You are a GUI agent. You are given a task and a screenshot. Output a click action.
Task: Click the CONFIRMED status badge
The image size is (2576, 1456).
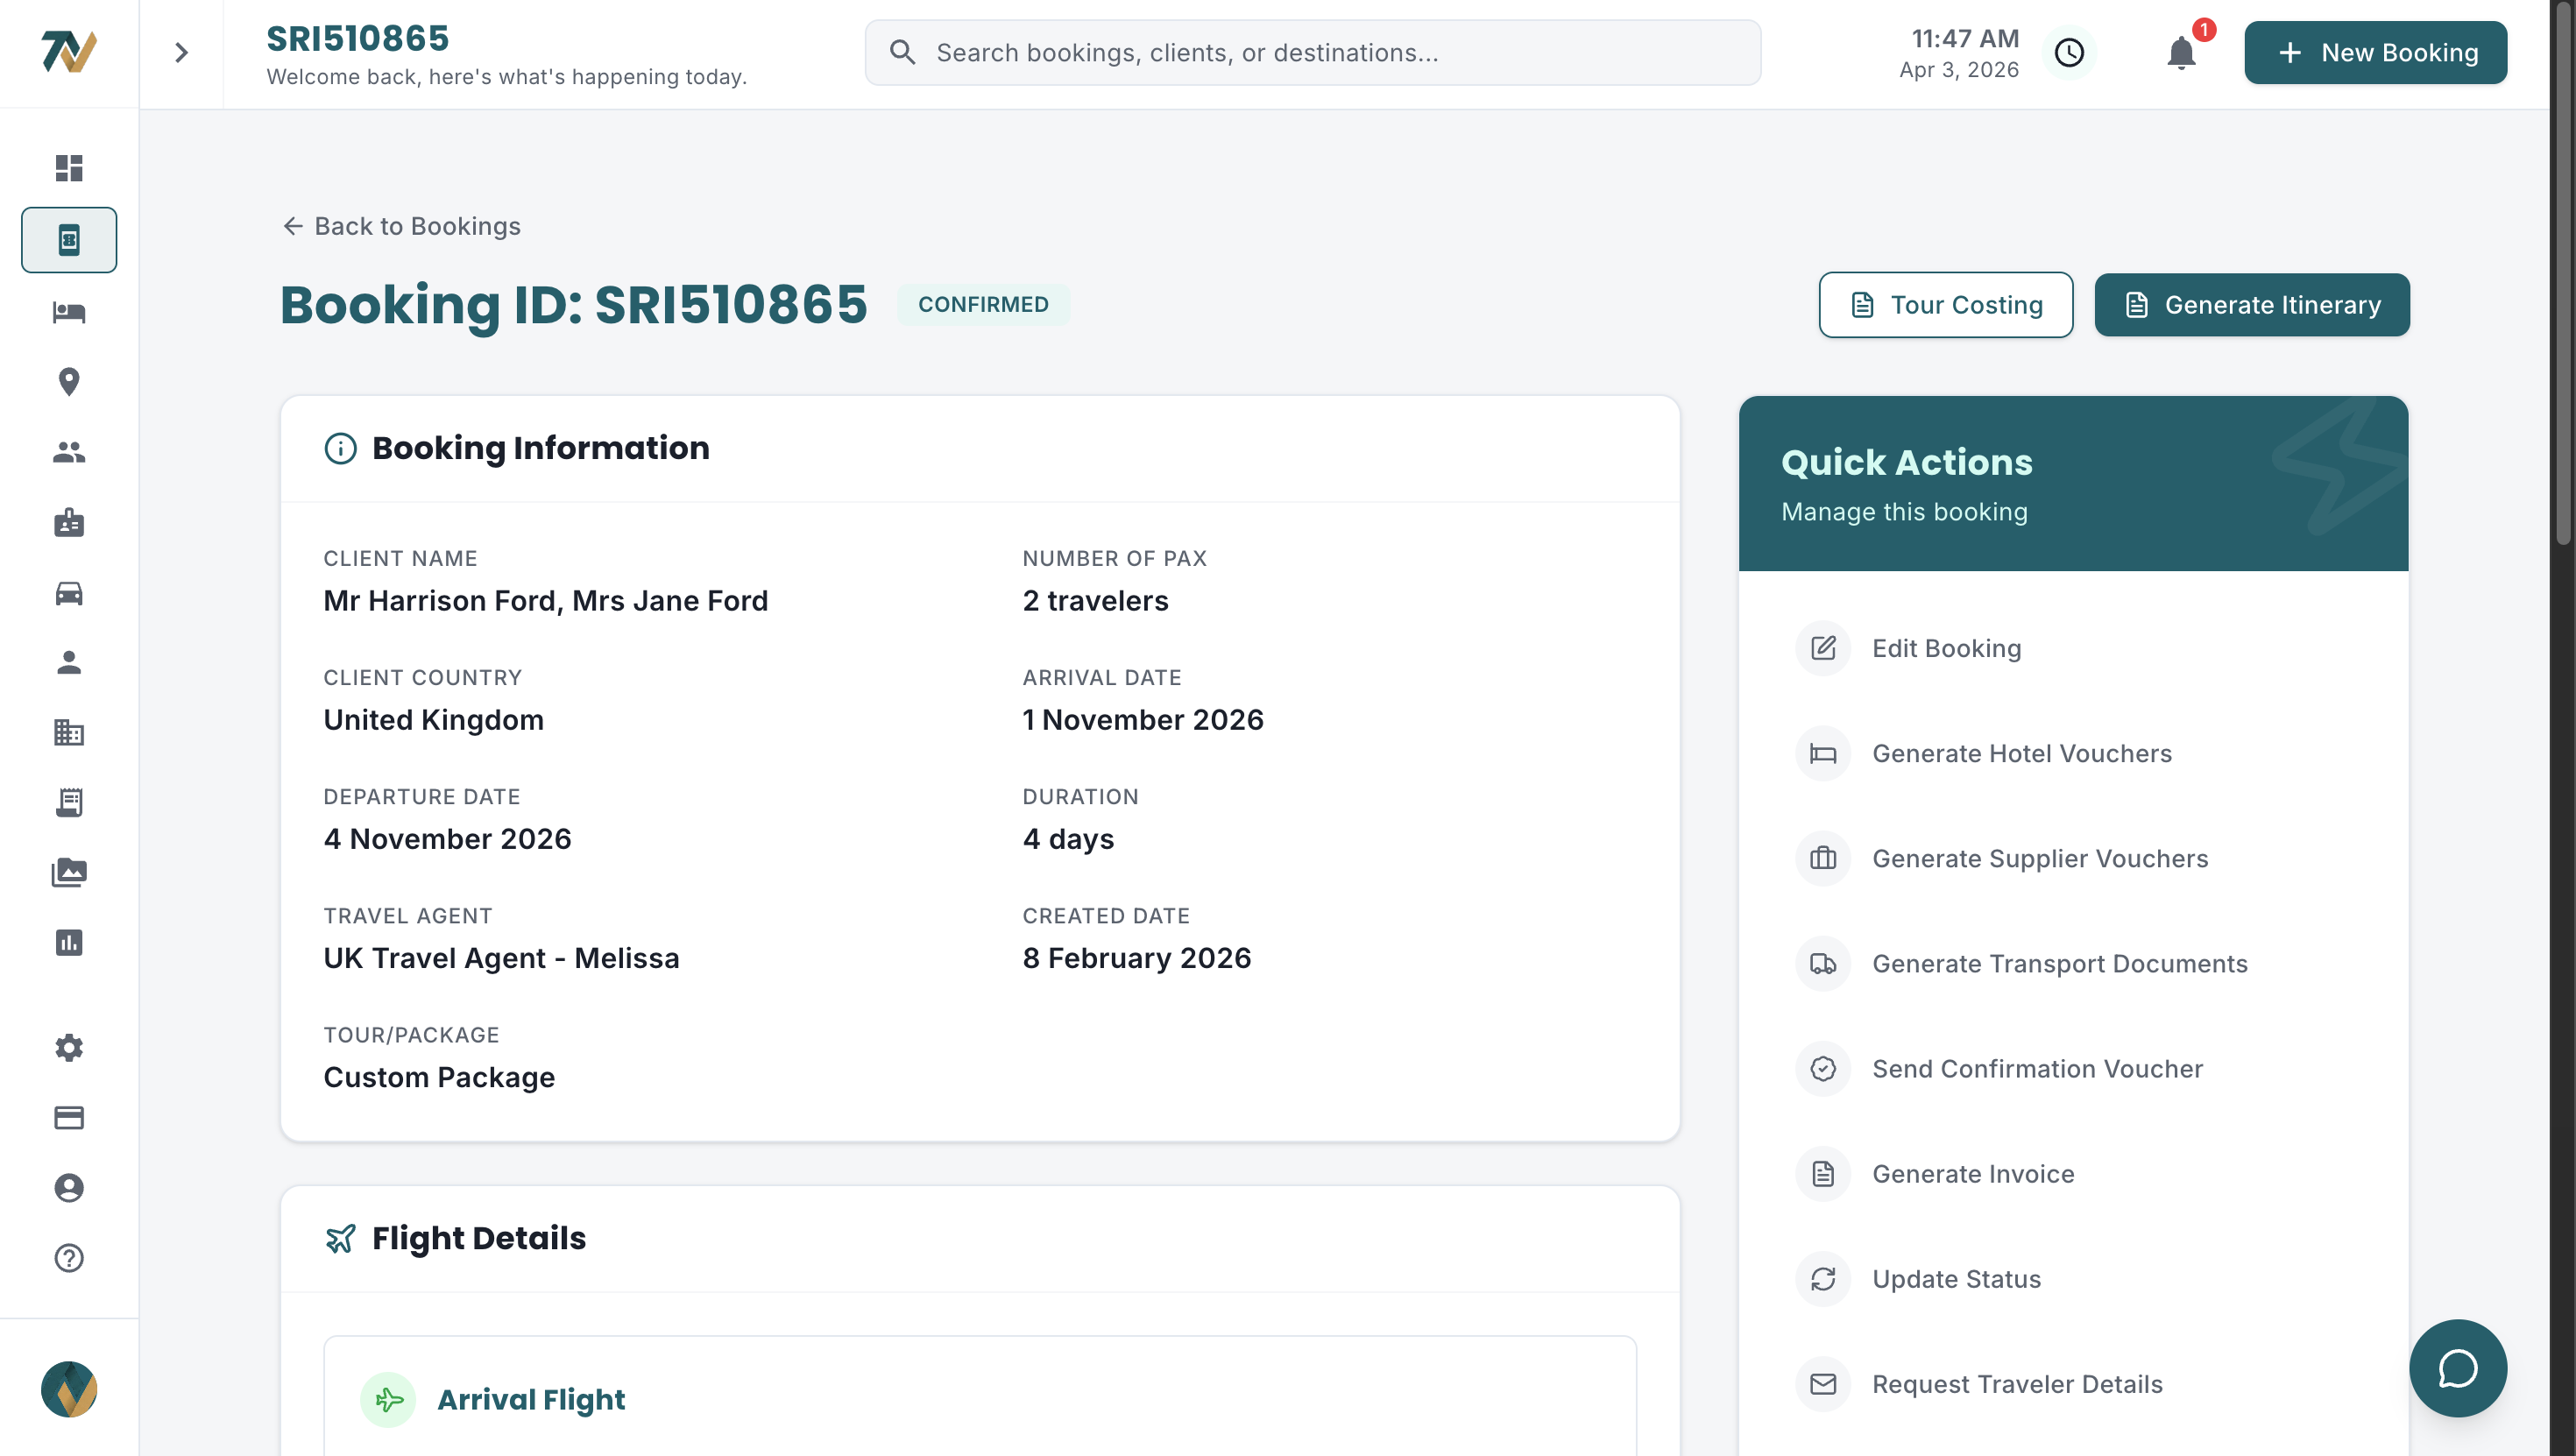[x=983, y=304]
